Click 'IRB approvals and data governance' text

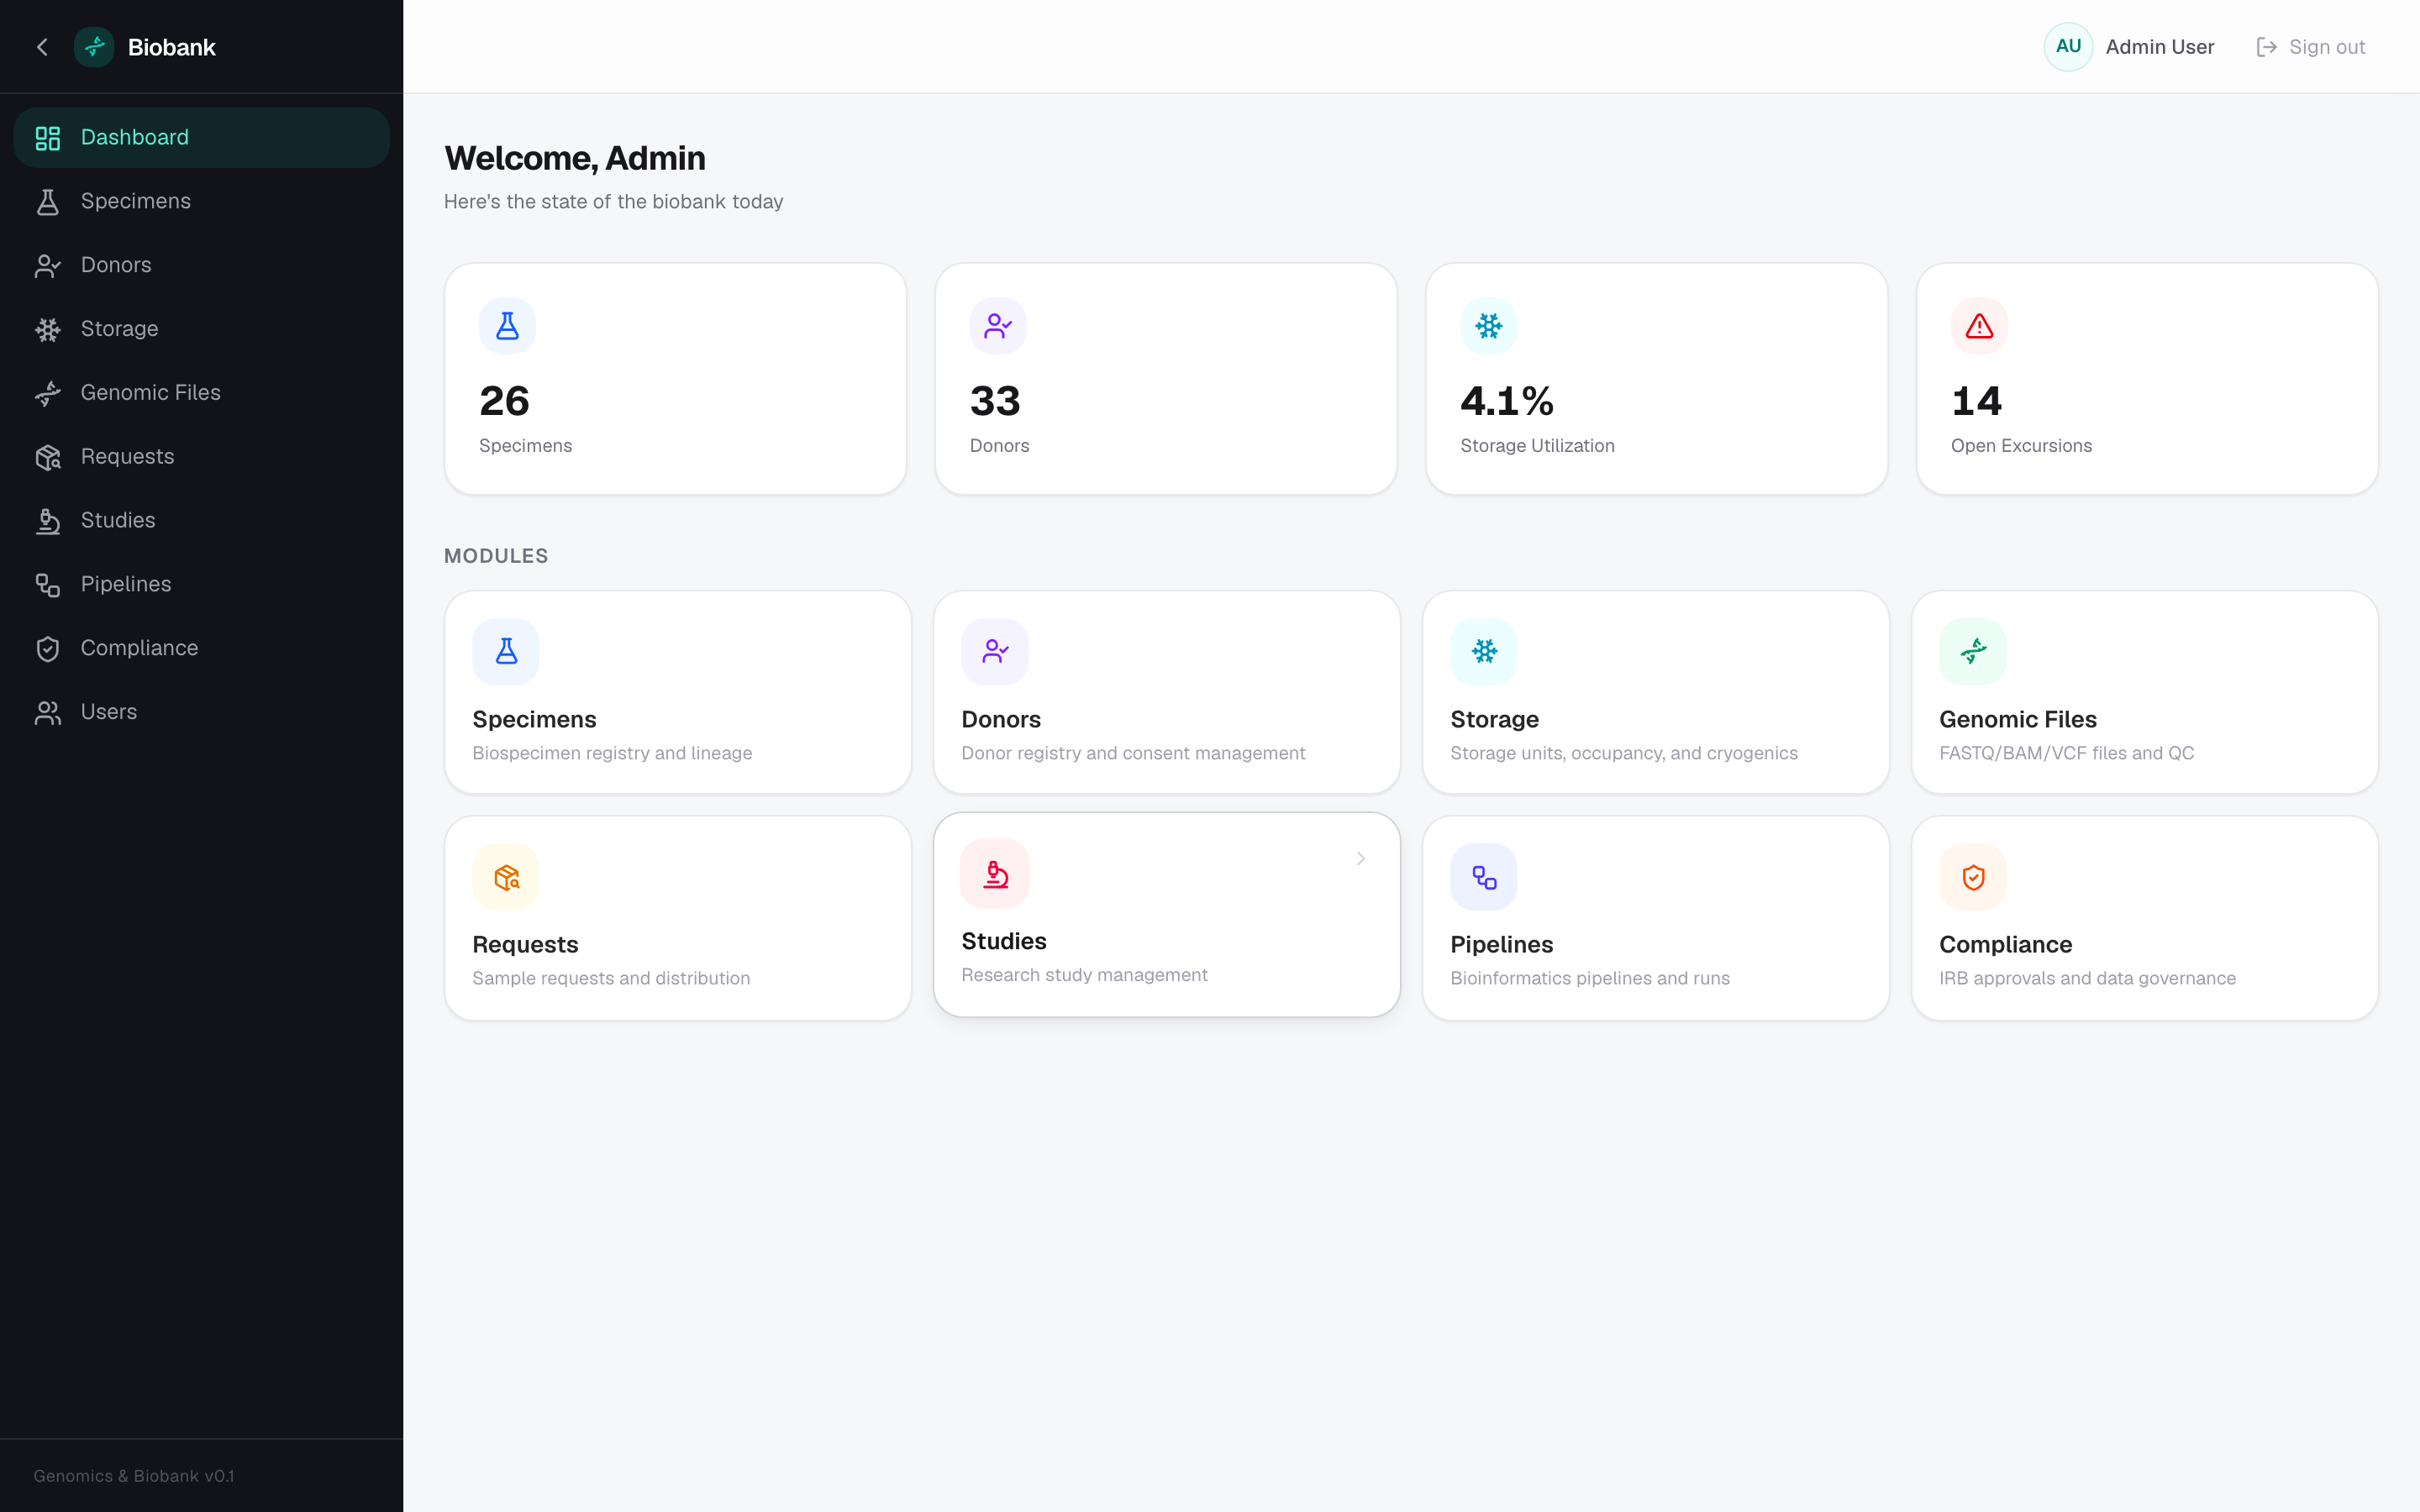[x=2087, y=978]
